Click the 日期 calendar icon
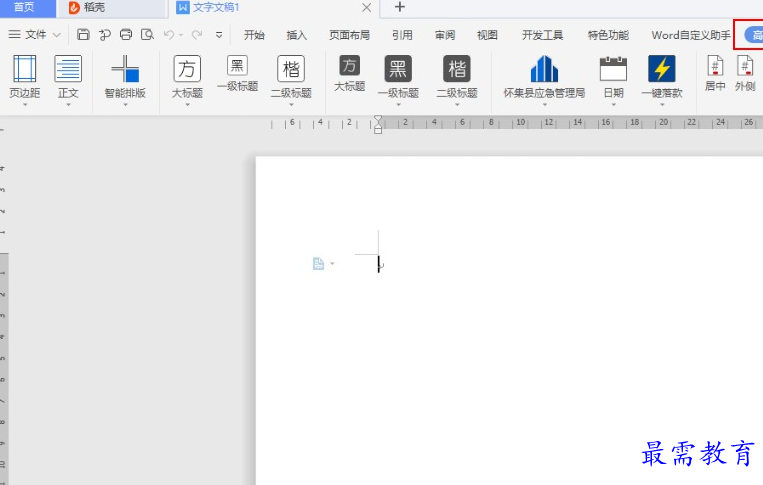This screenshot has width=763, height=485. click(613, 69)
